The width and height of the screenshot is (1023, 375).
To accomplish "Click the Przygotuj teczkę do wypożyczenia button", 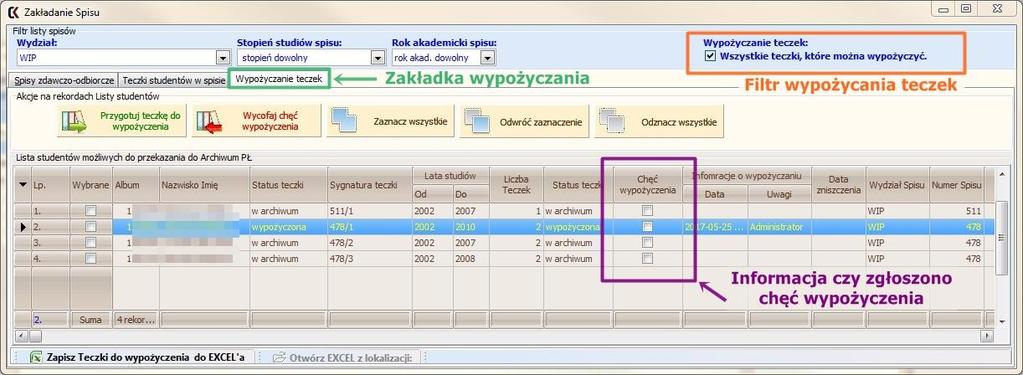I will (122, 121).
